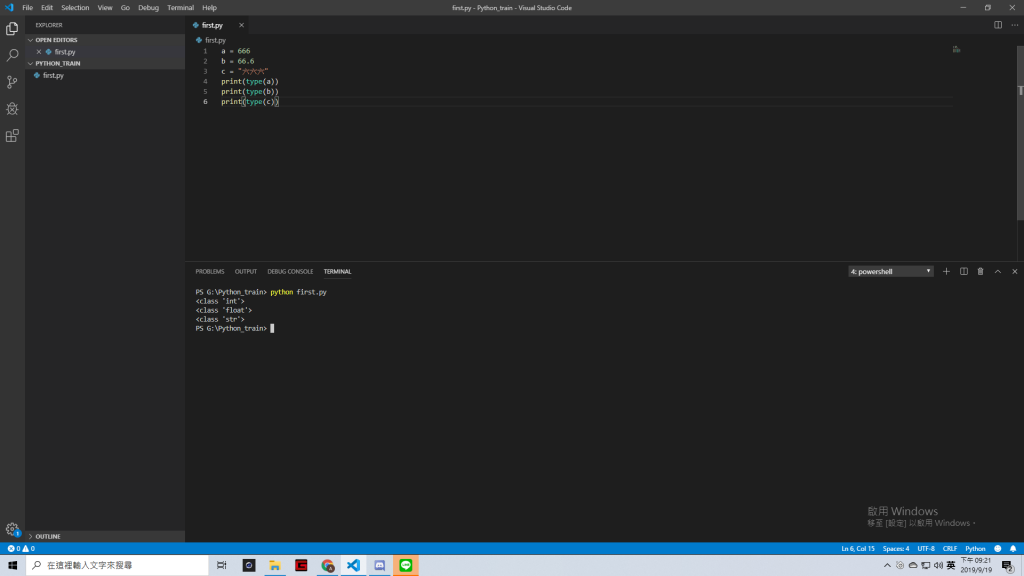Switch to the Problems panel tab

tap(210, 272)
